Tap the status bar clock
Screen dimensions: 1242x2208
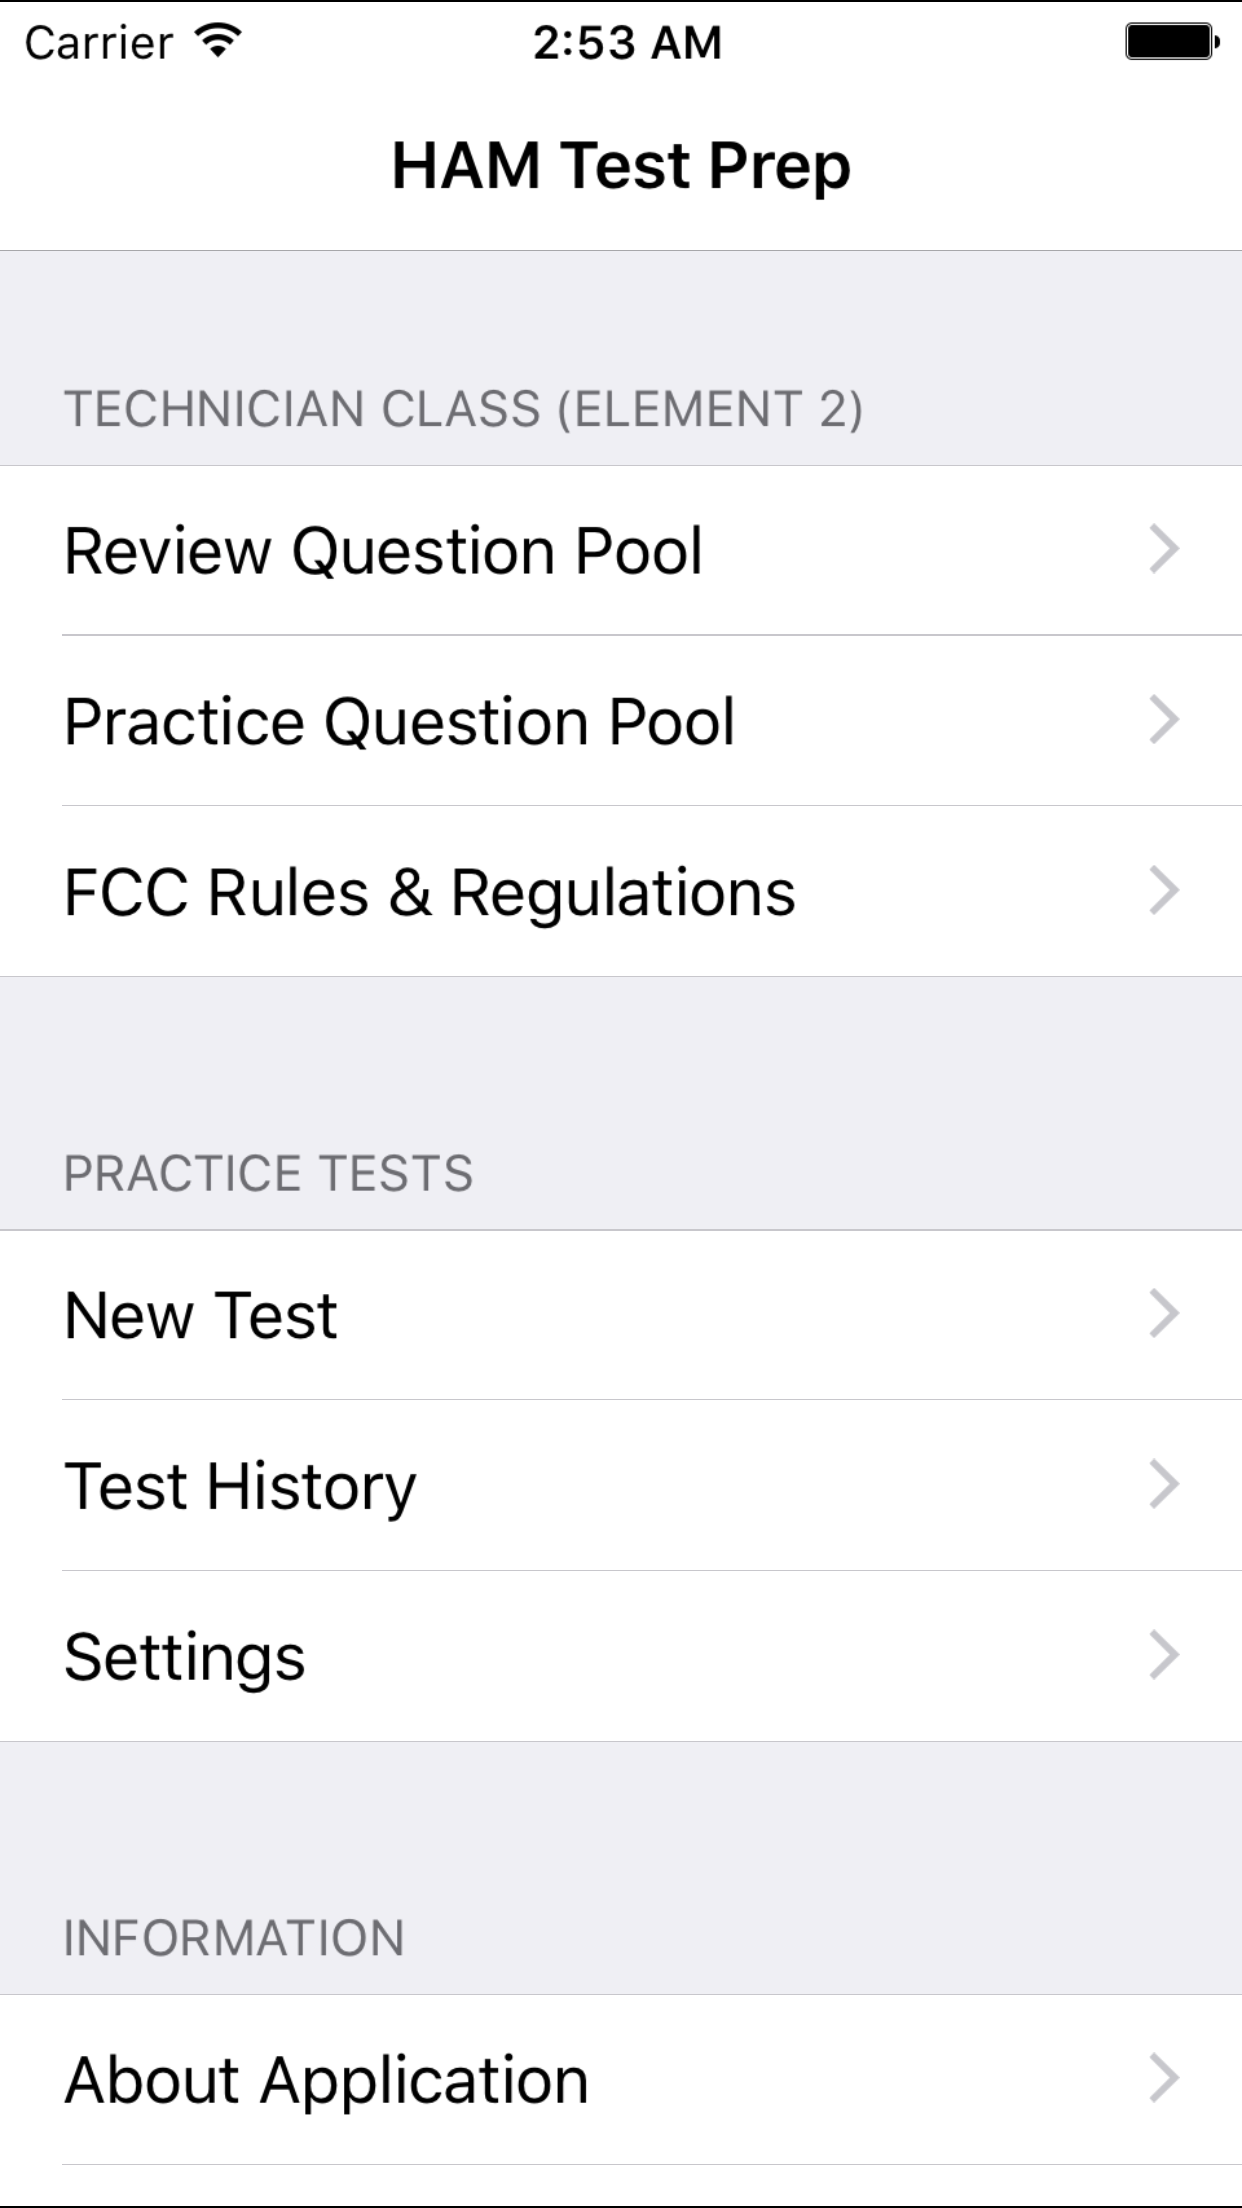pyautogui.click(x=626, y=43)
